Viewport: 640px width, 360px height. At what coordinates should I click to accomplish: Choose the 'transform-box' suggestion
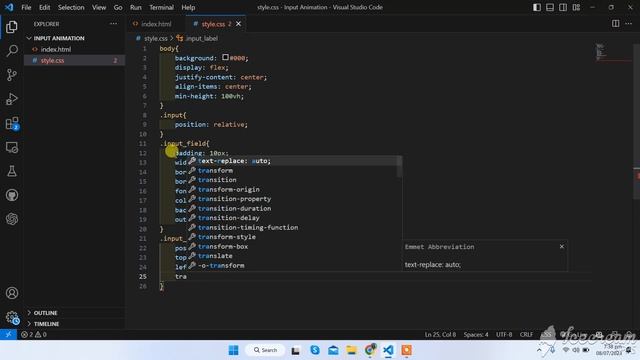coord(292,246)
